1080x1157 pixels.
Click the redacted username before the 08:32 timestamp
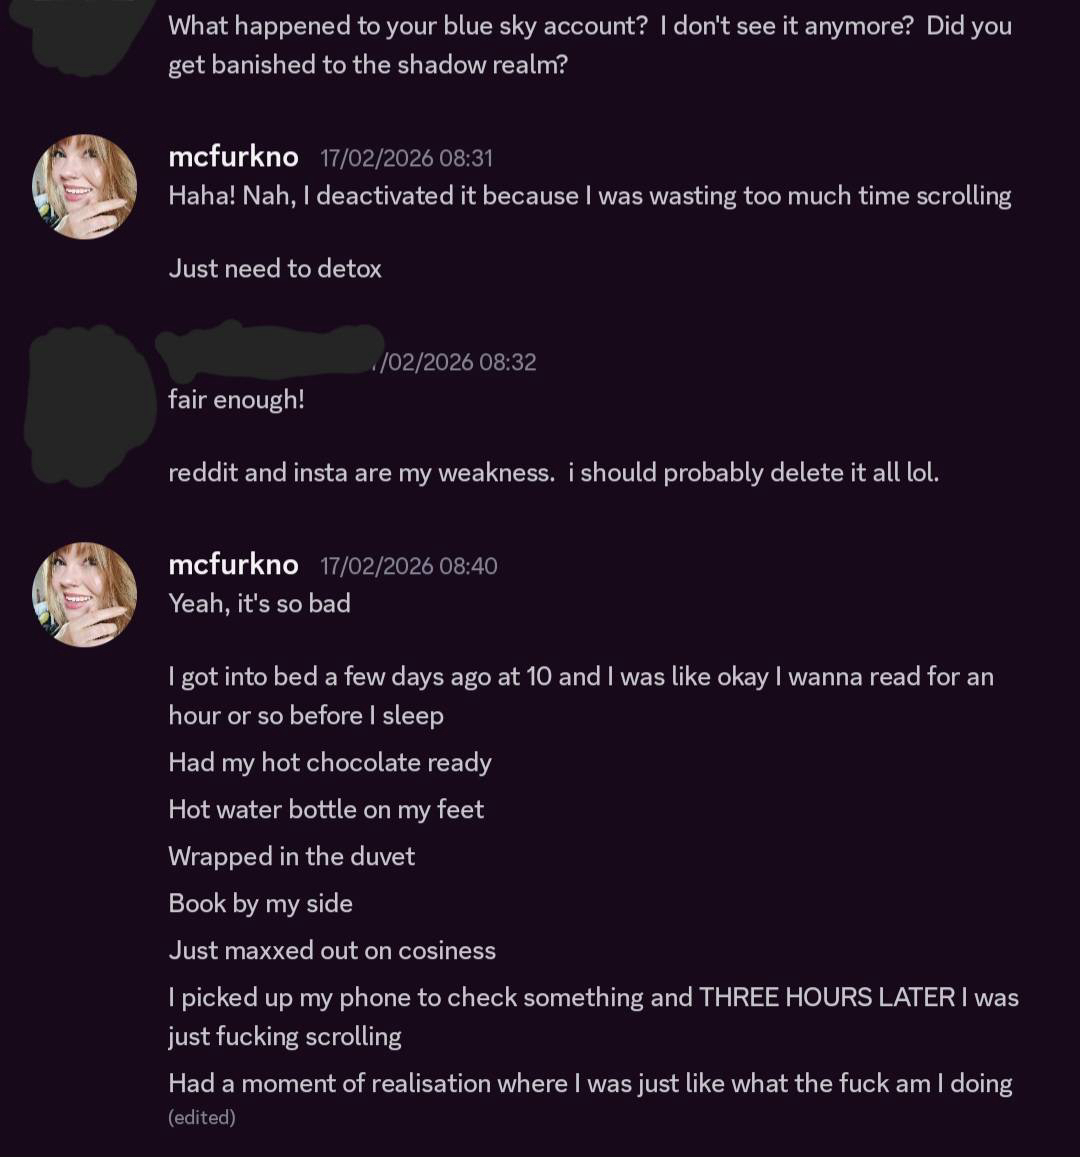(x=268, y=352)
